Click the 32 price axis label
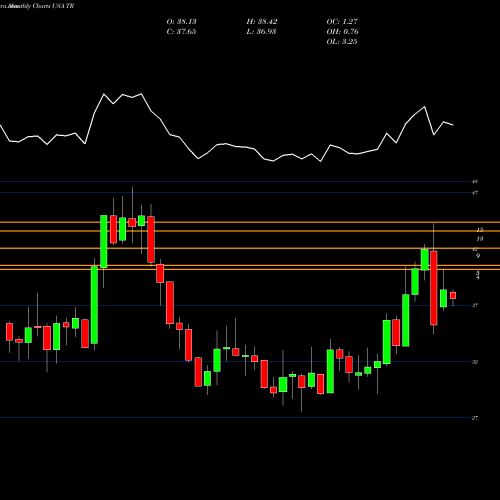Viewport: 500px width, 500px height. click(475, 362)
